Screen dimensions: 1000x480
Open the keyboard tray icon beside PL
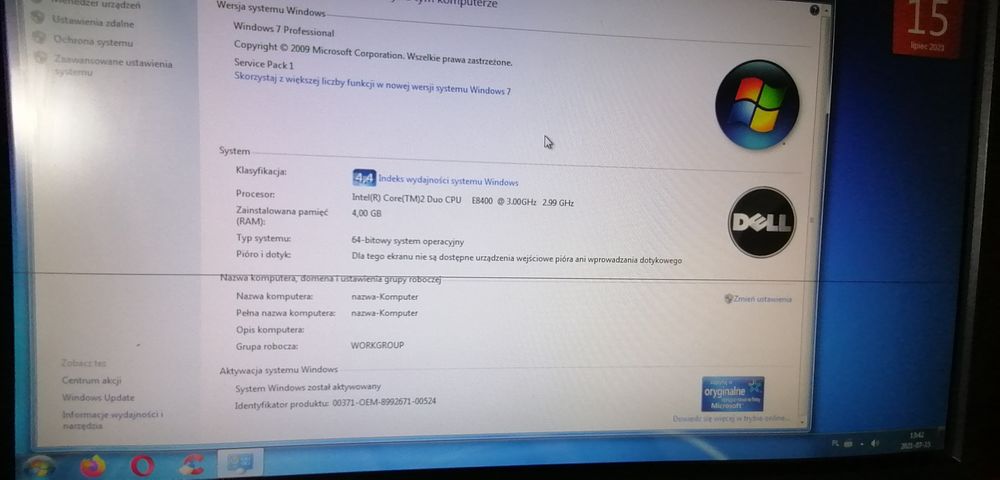(x=848, y=442)
